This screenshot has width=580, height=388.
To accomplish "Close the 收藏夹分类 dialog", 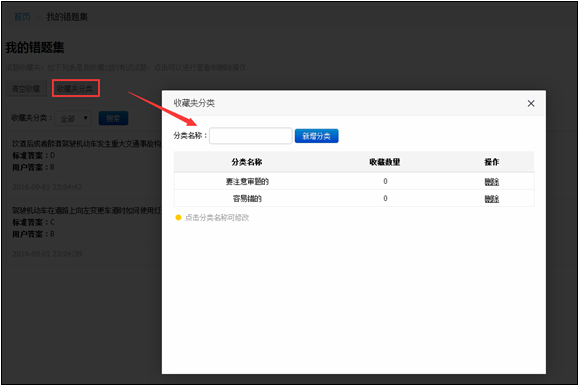I will [531, 104].
